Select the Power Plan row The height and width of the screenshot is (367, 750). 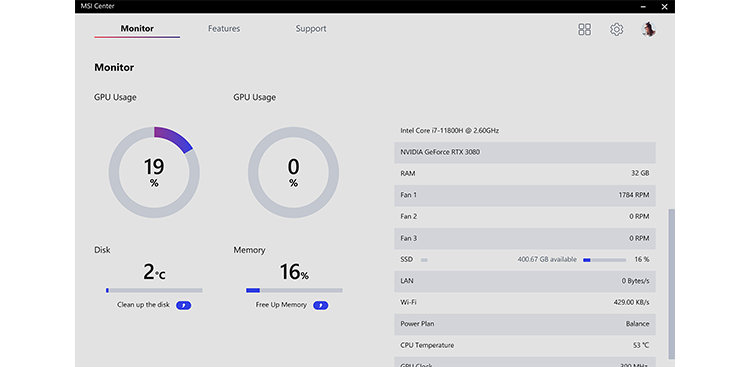click(525, 324)
